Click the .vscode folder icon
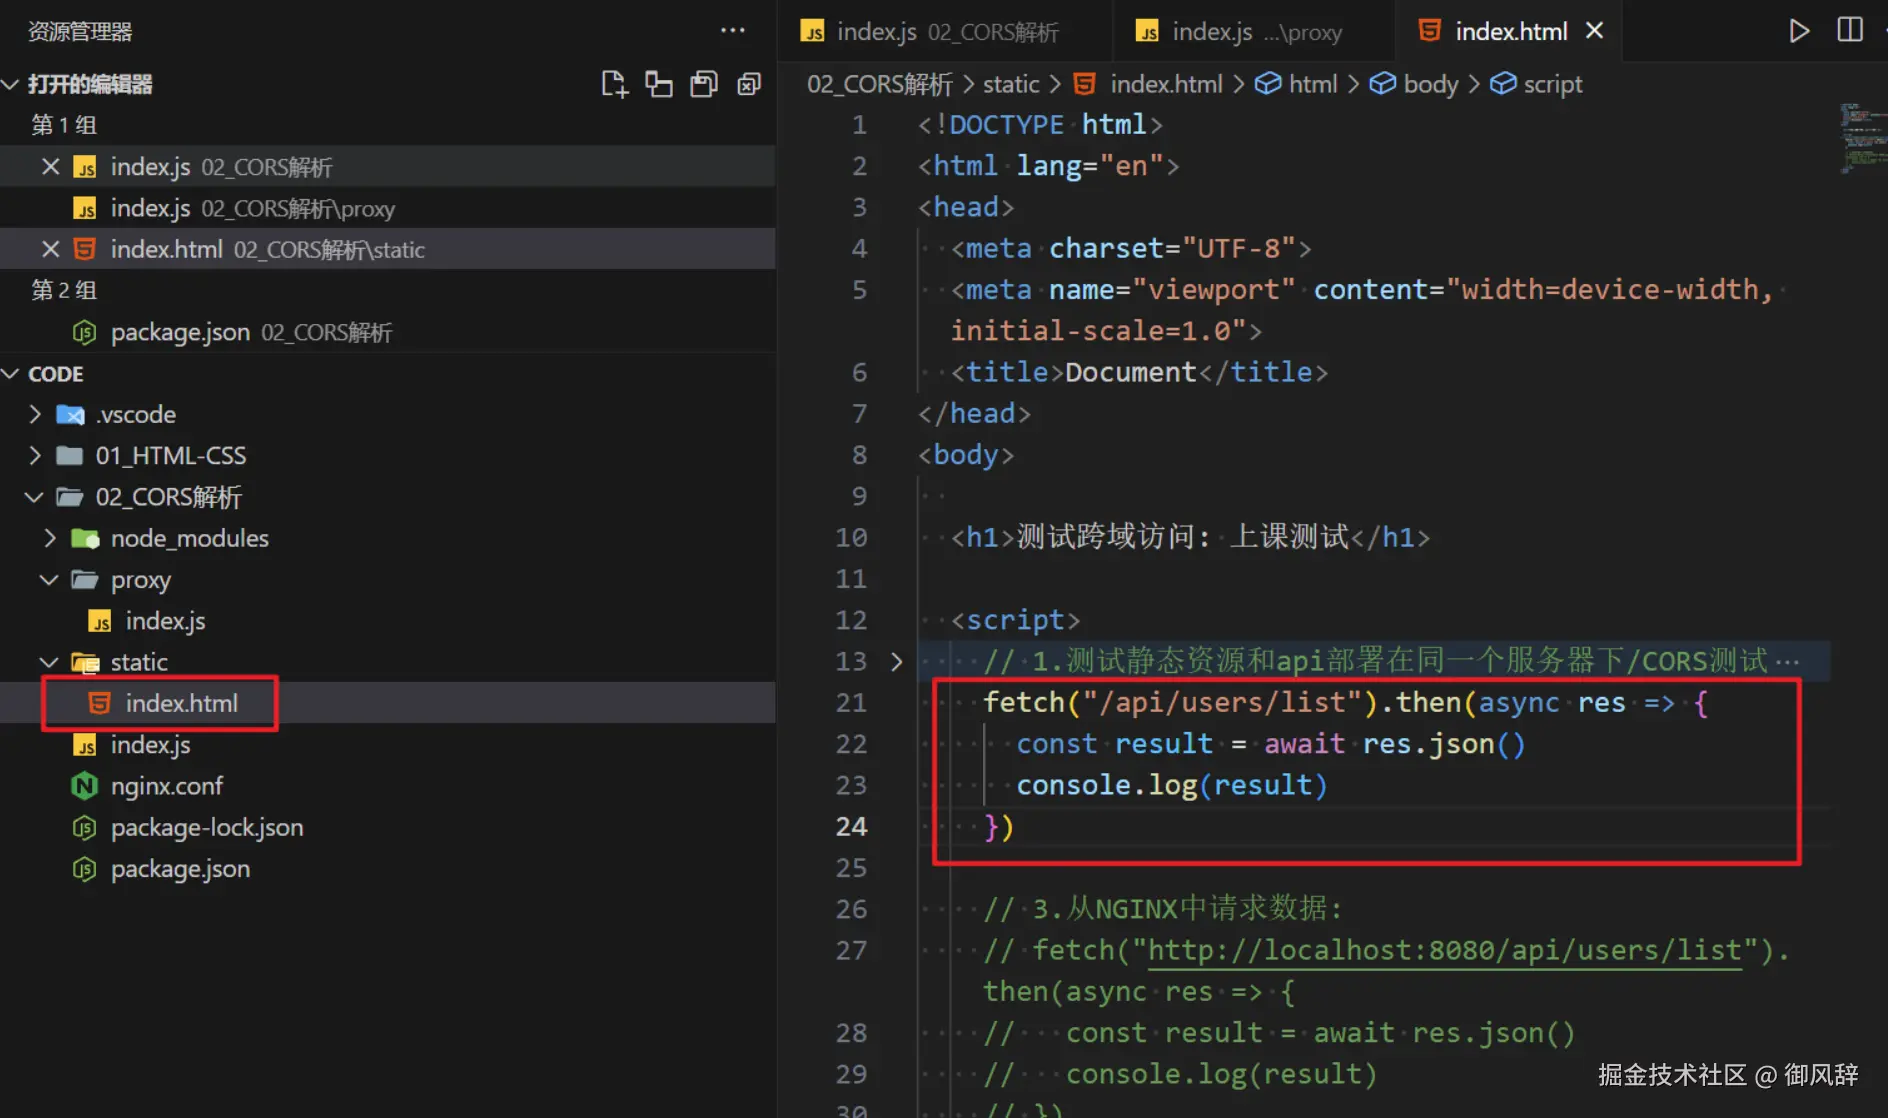 pos(70,414)
